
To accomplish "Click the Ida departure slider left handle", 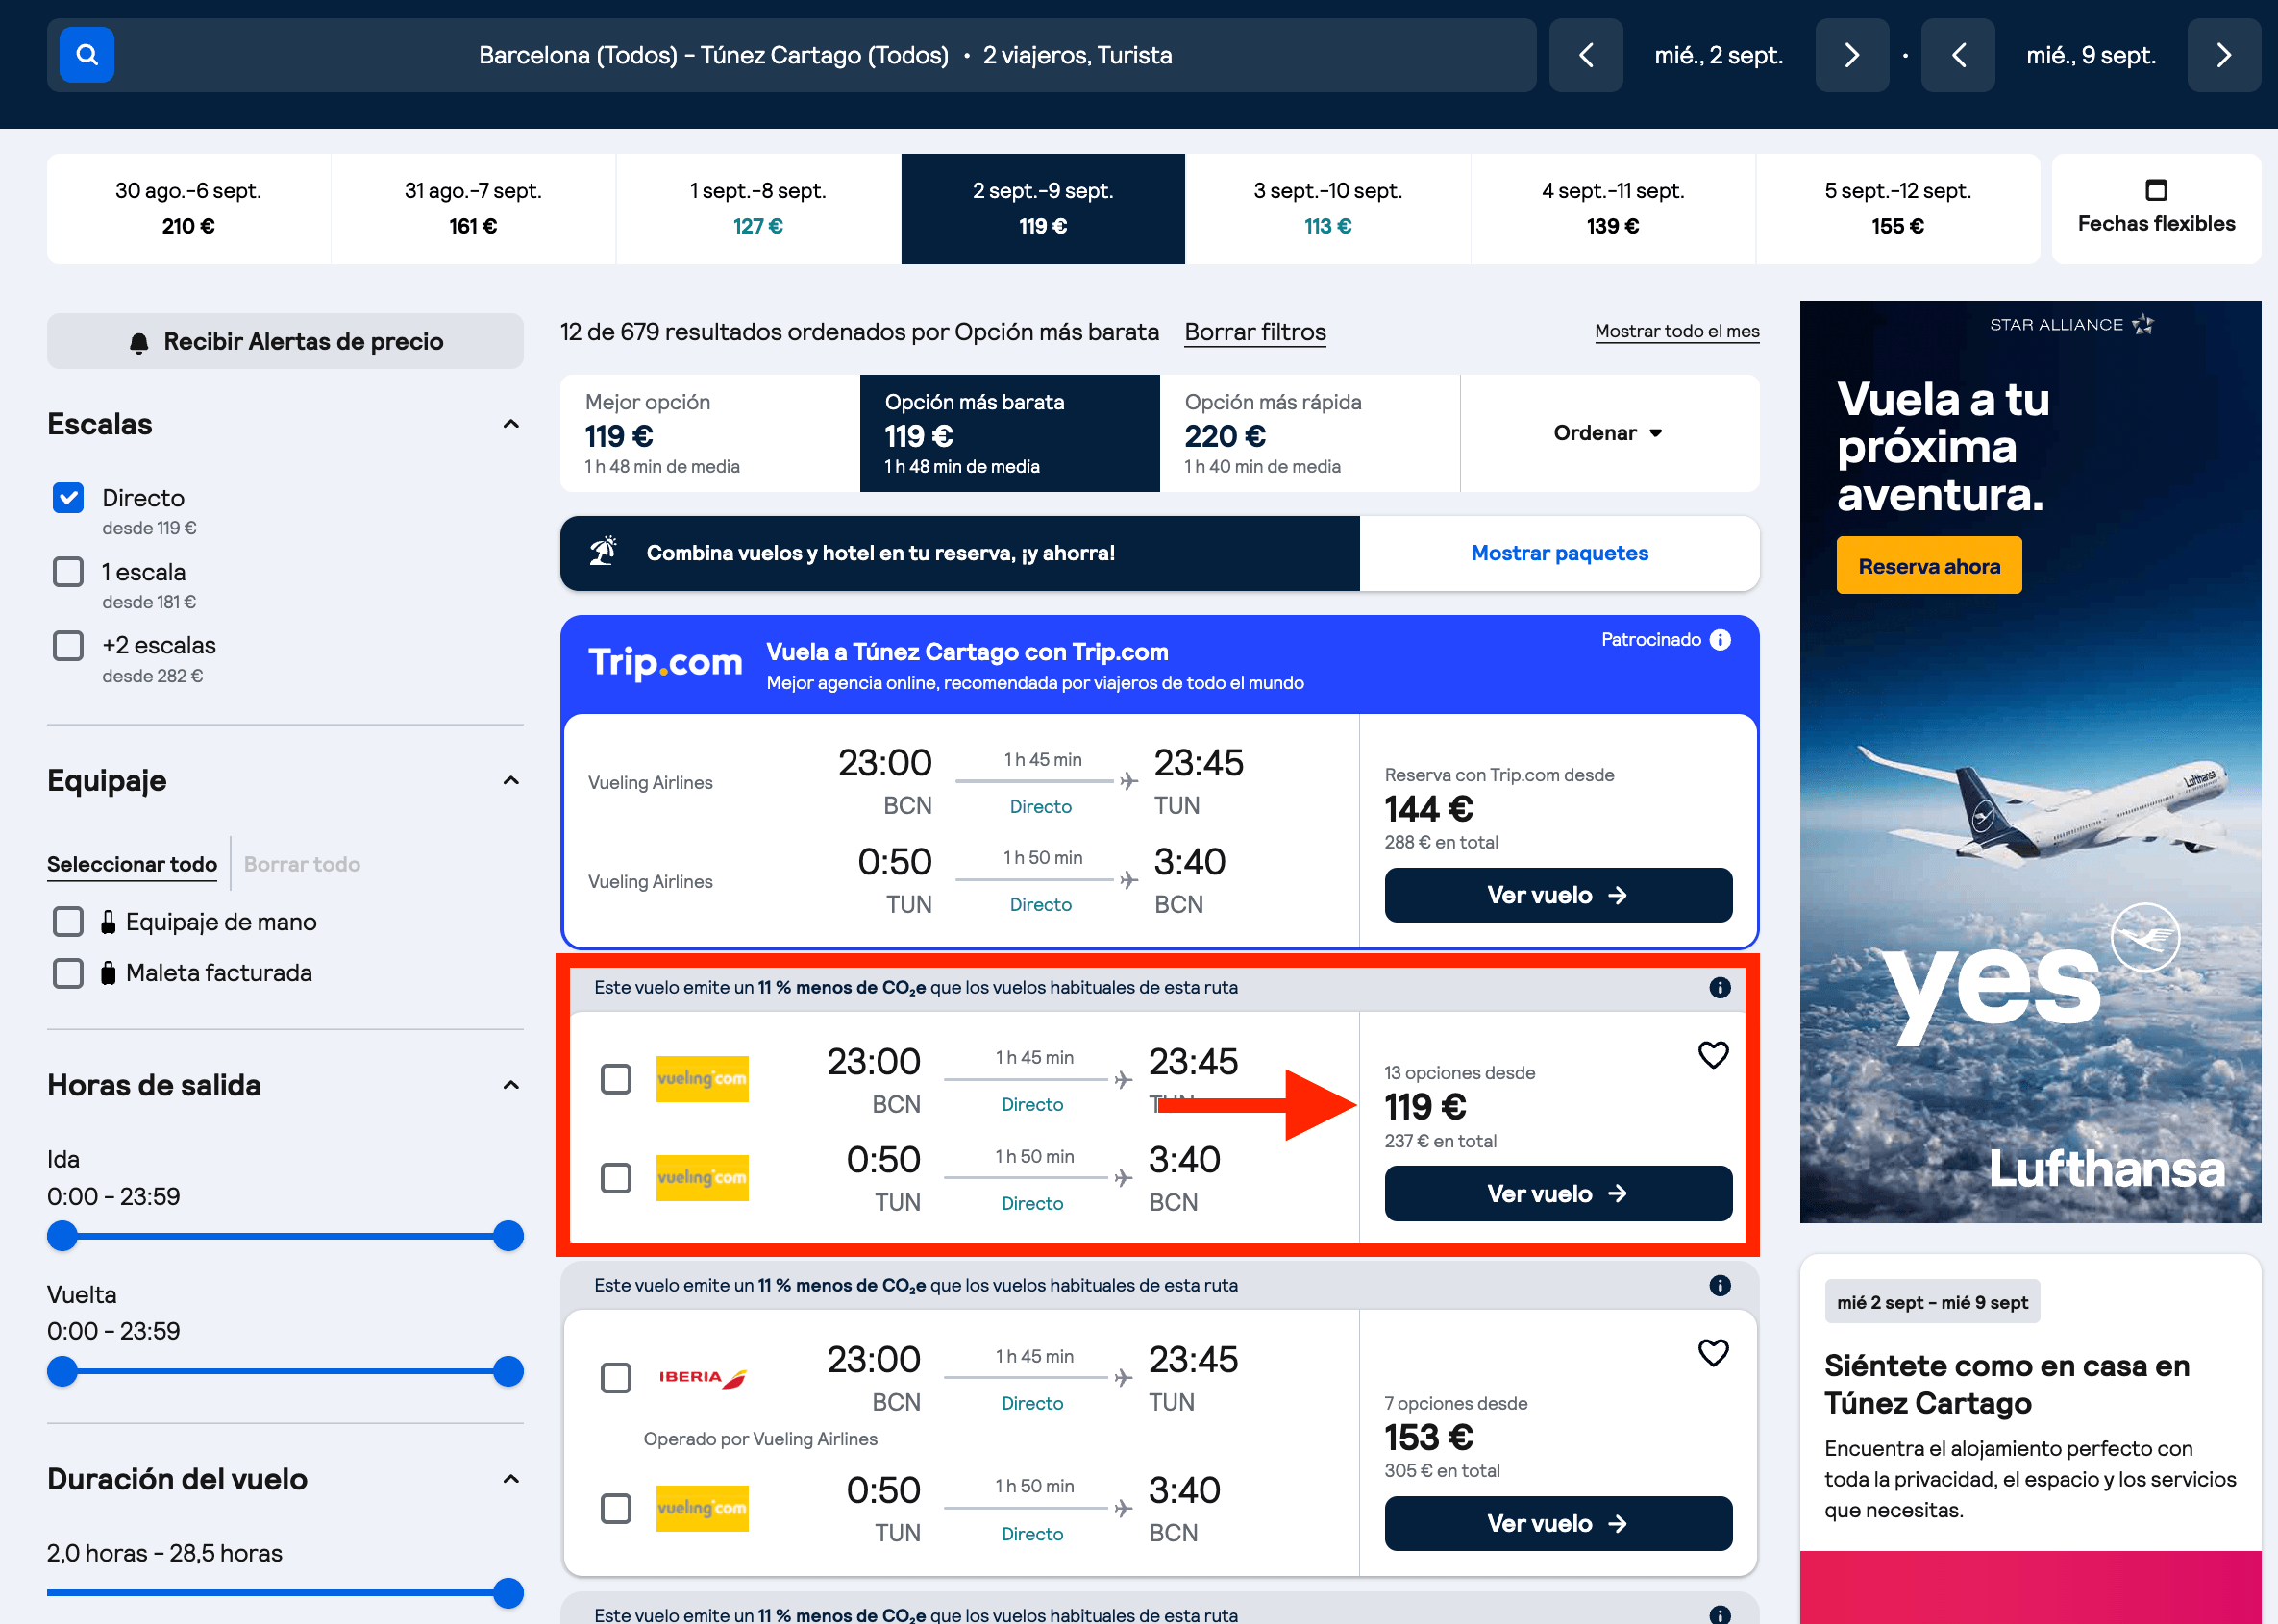I will tap(62, 1236).
